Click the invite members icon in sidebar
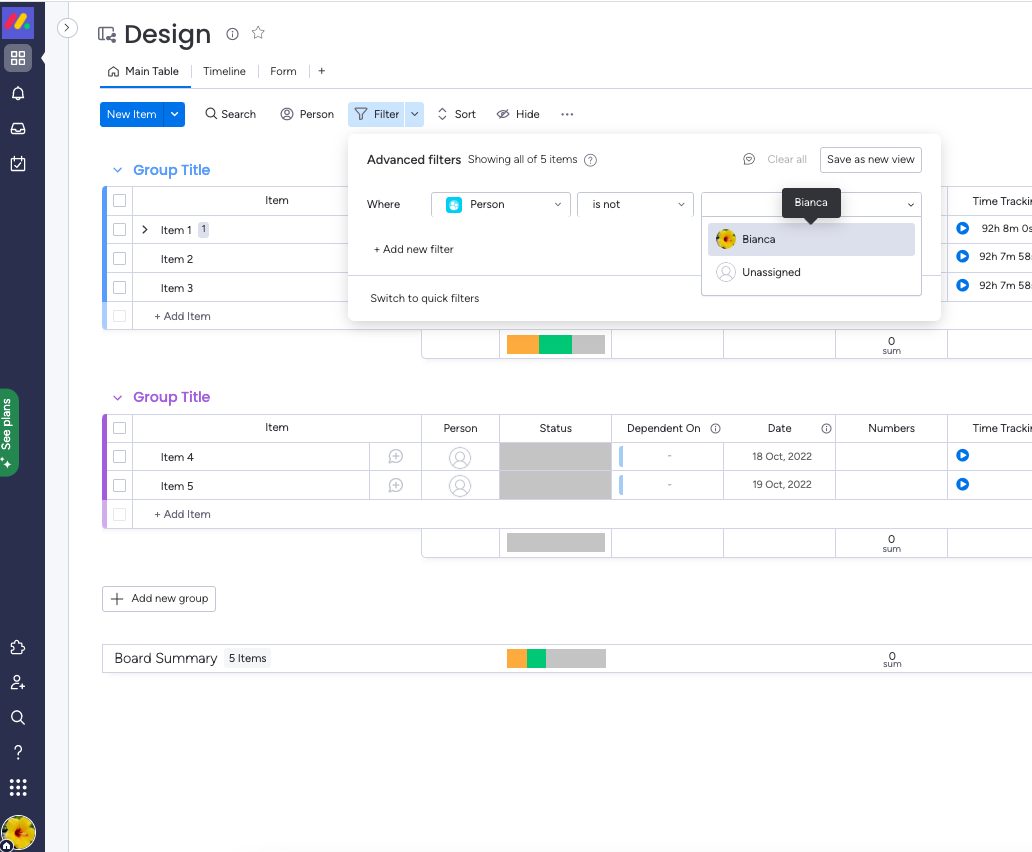 coord(18,682)
